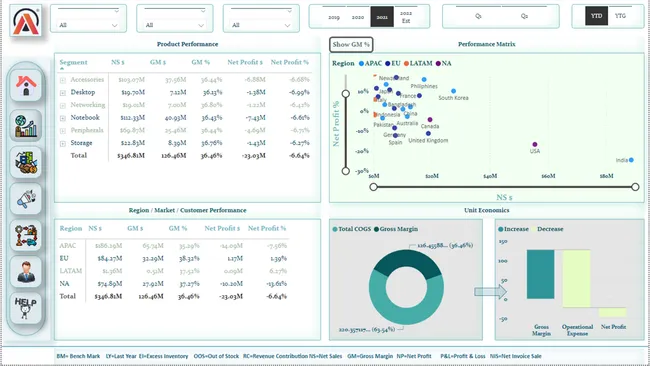Expand the Storage segment row
Screen dimensions: 650x366
[x=63, y=143]
